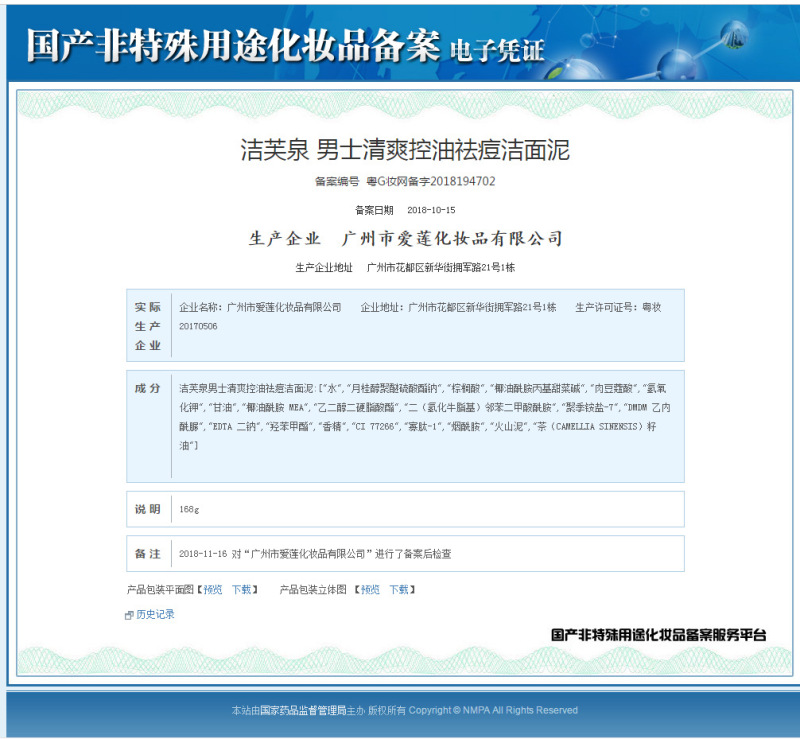Viewport: 800px width, 739px height.
Task: Click the 实际生产企业 label
Action: 147,326
